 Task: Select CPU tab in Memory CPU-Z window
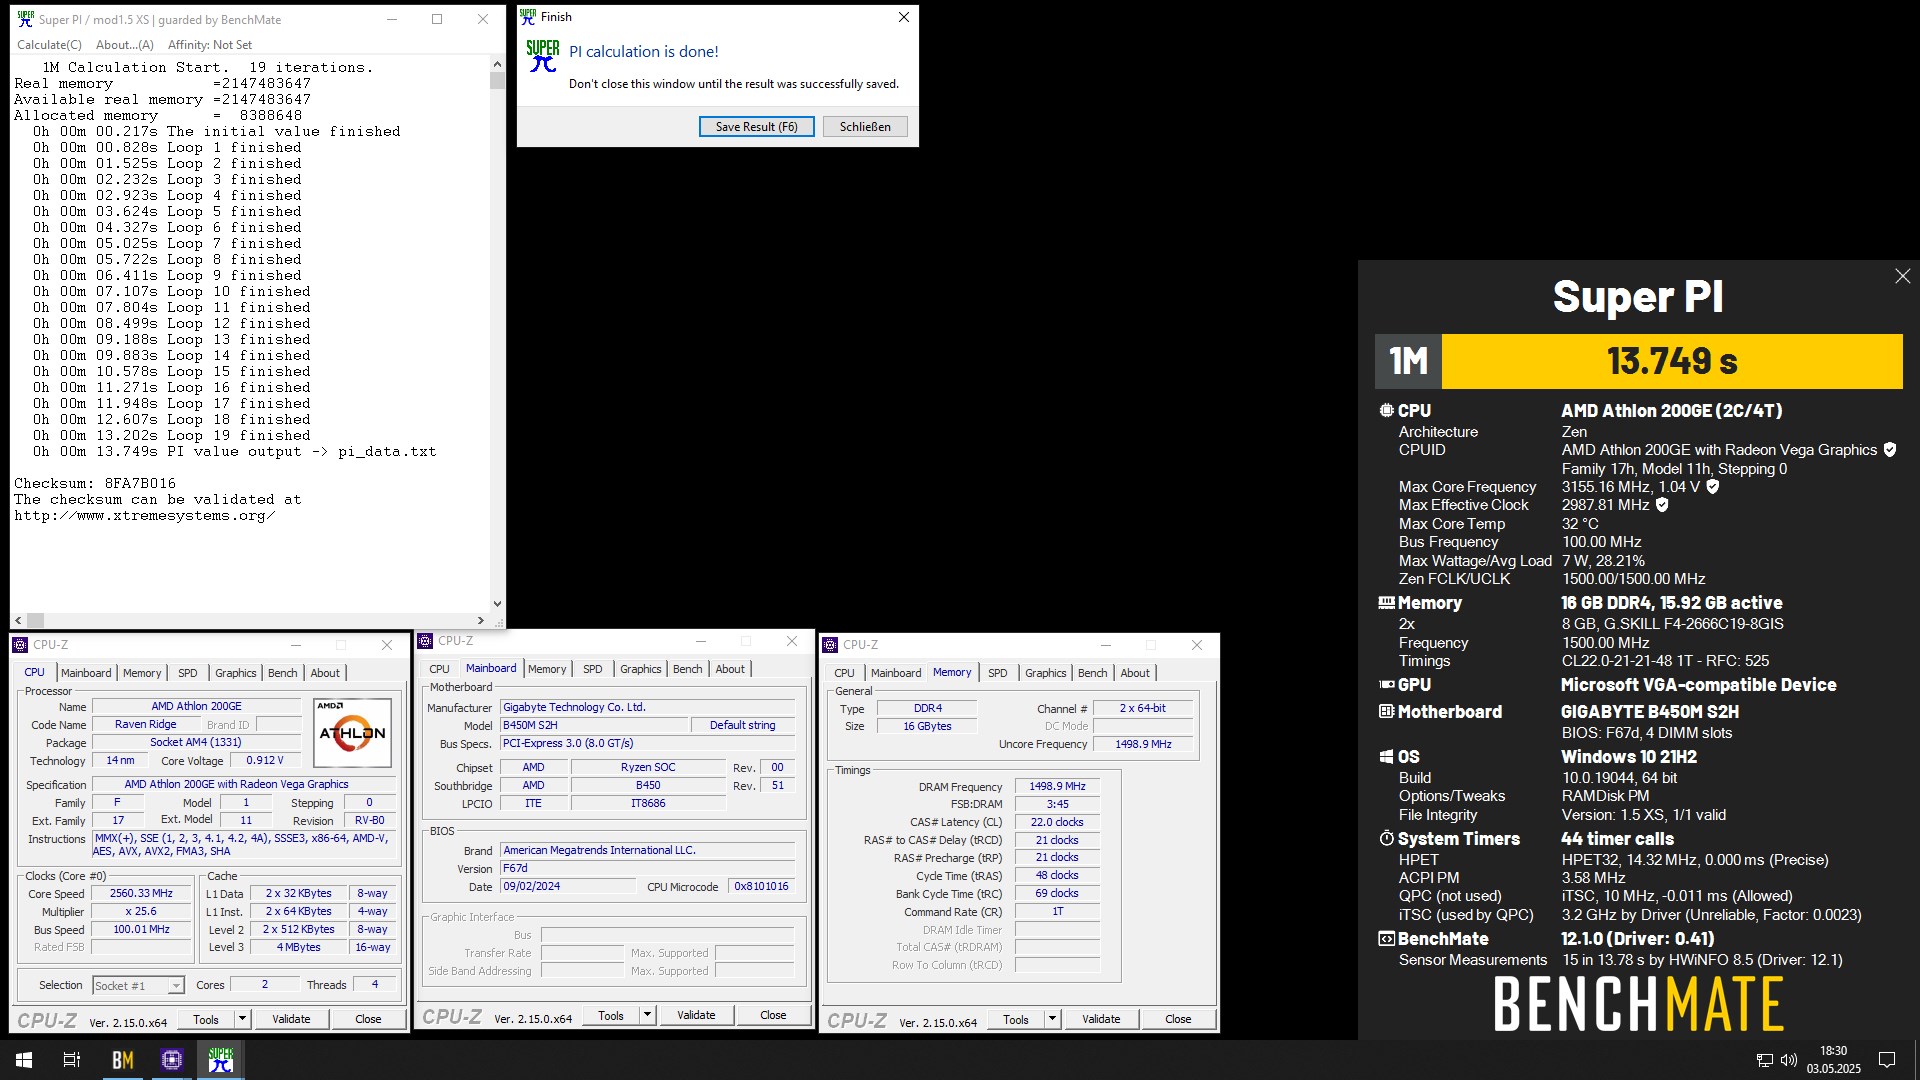click(x=844, y=673)
